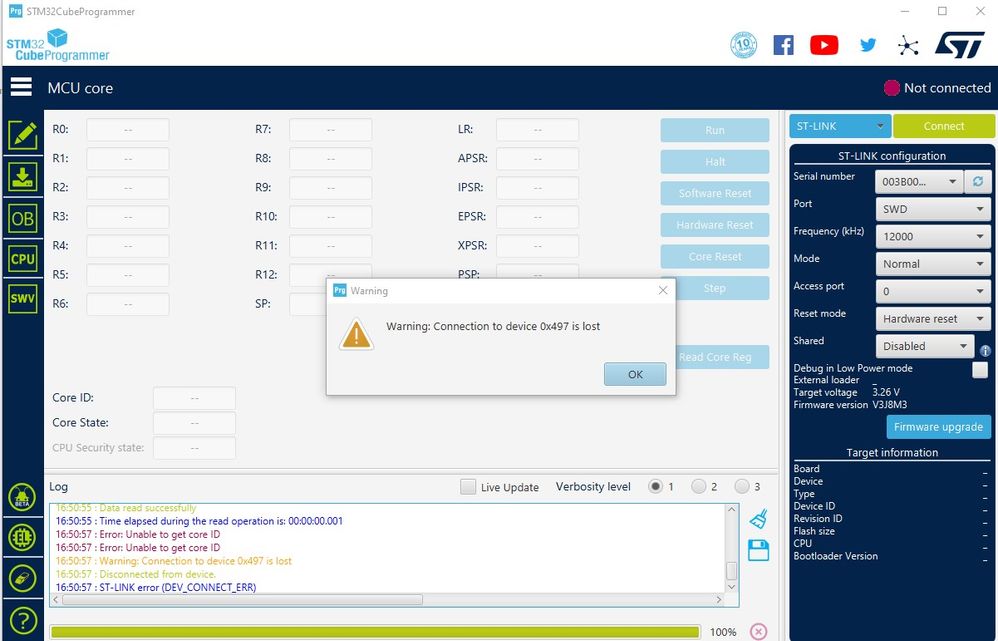Click the Run button
998x641 pixels.
coord(715,130)
